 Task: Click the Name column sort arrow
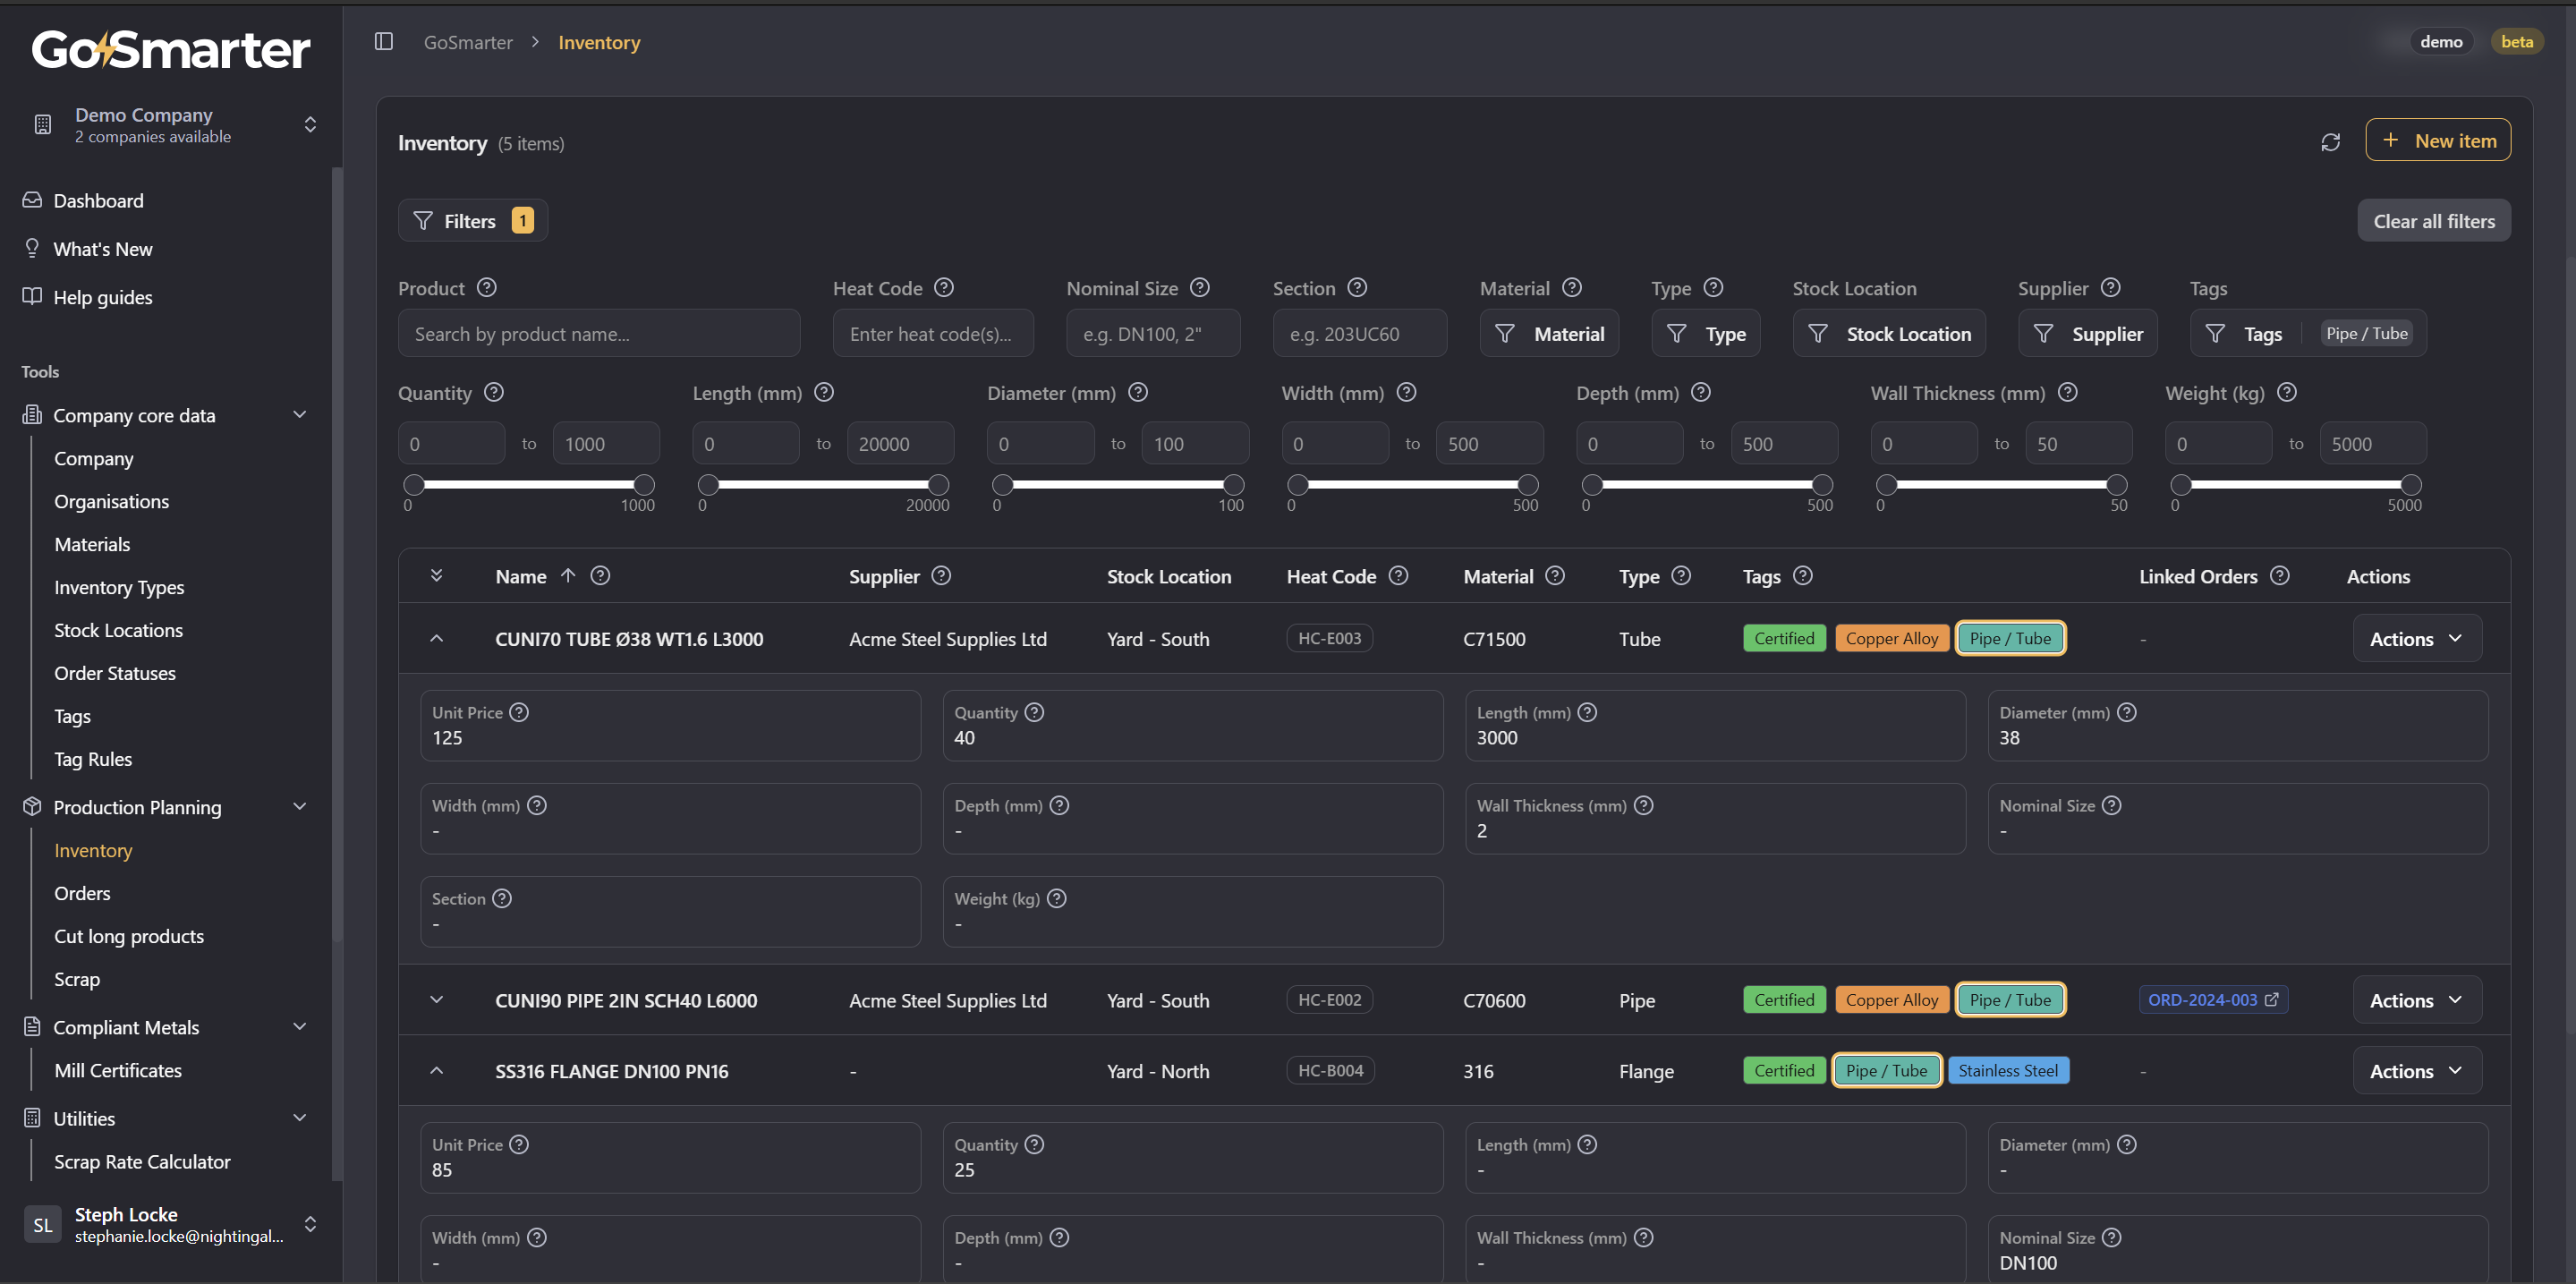(x=568, y=576)
